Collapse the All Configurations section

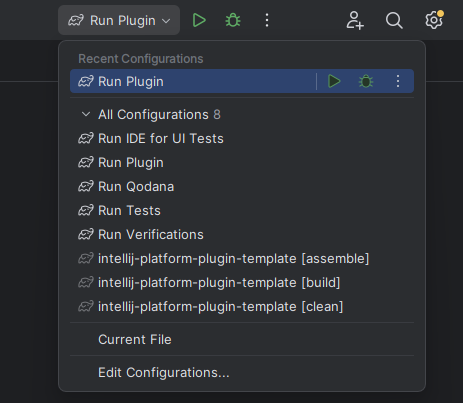86,114
